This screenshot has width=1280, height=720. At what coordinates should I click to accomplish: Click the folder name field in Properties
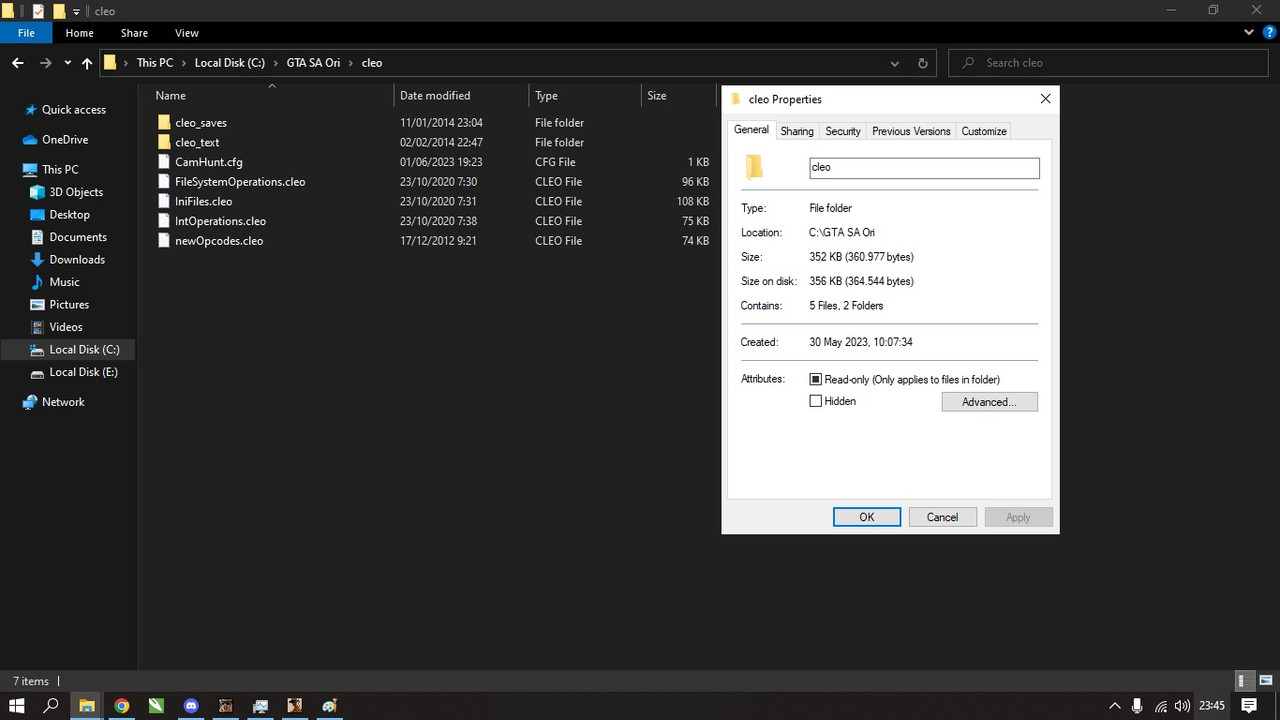click(x=924, y=168)
